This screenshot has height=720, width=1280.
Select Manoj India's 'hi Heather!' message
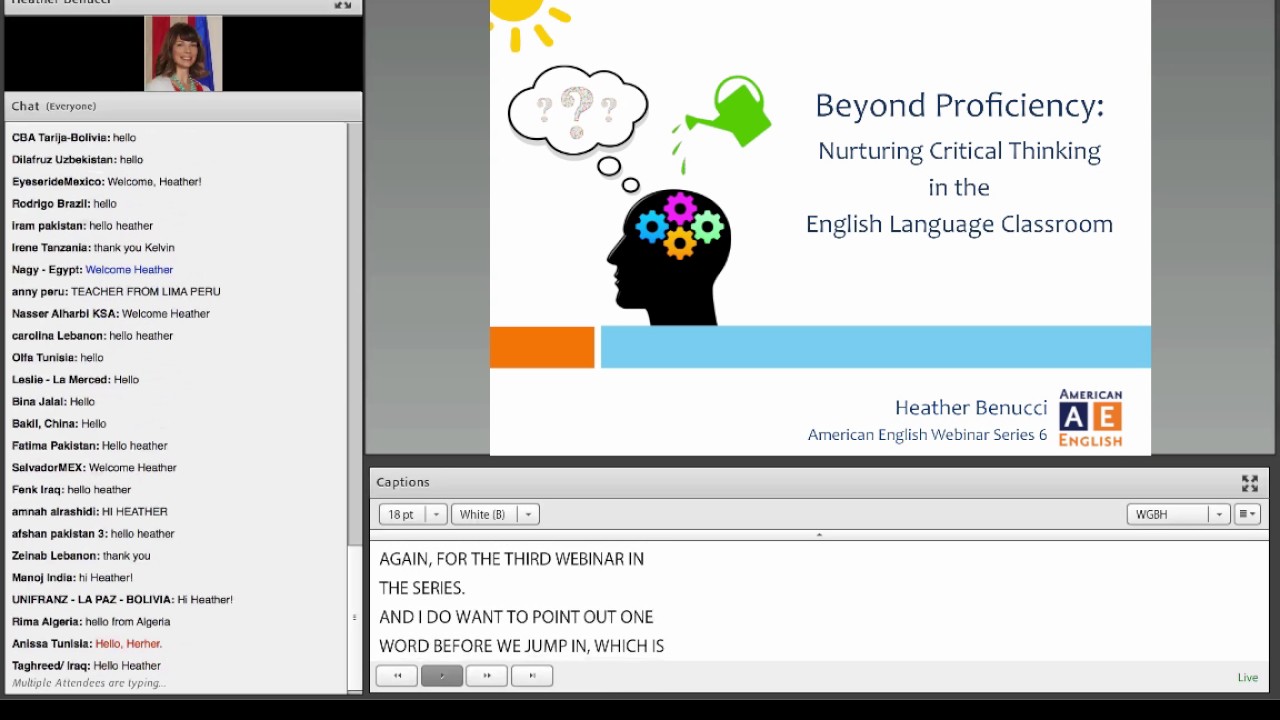click(72, 578)
